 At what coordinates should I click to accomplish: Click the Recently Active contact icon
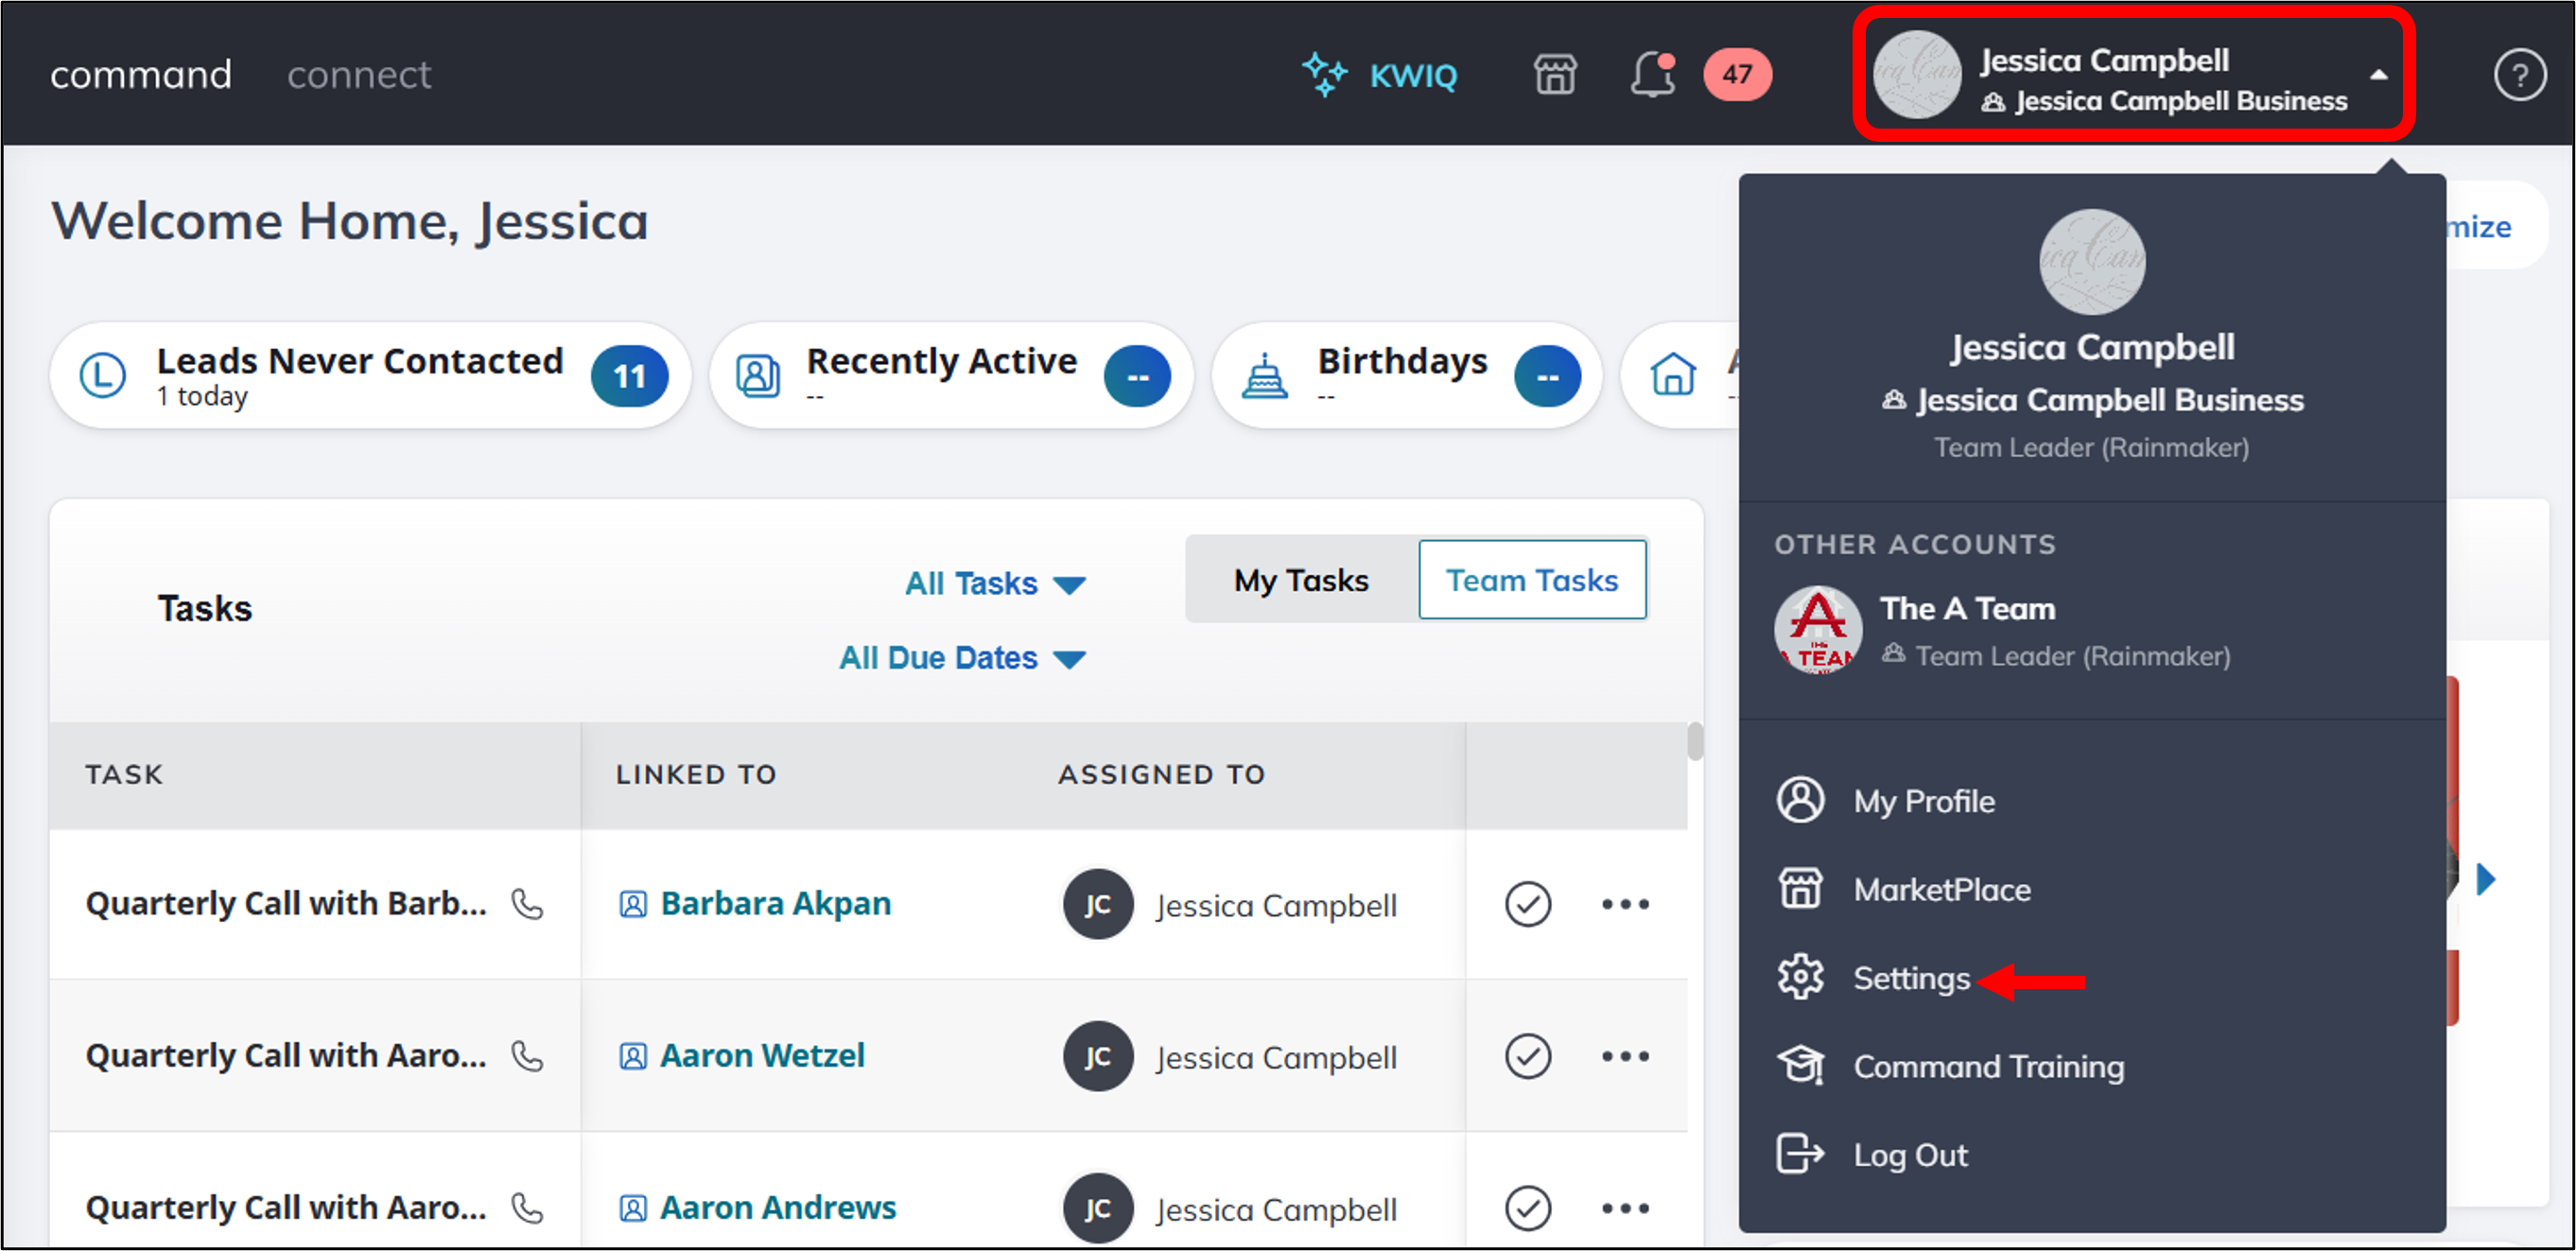pos(758,376)
